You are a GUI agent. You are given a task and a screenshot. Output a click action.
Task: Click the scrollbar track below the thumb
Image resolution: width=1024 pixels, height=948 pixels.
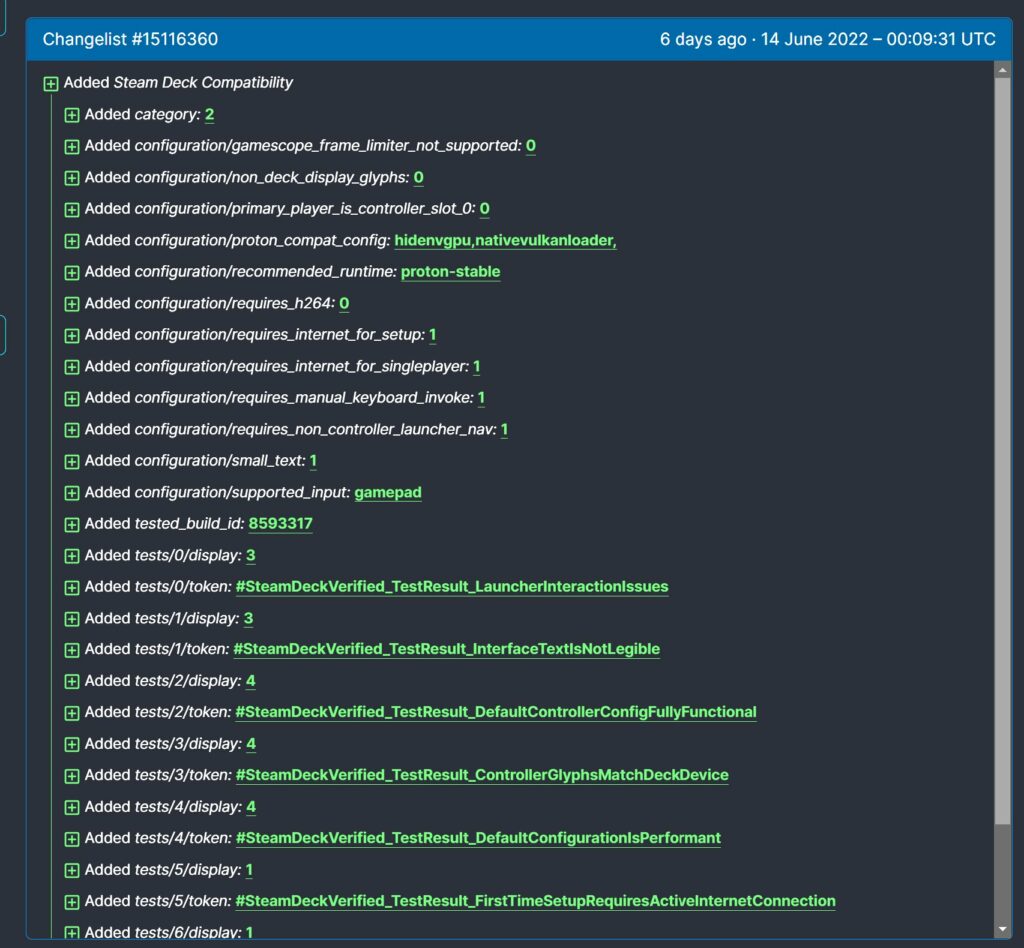(1002, 872)
